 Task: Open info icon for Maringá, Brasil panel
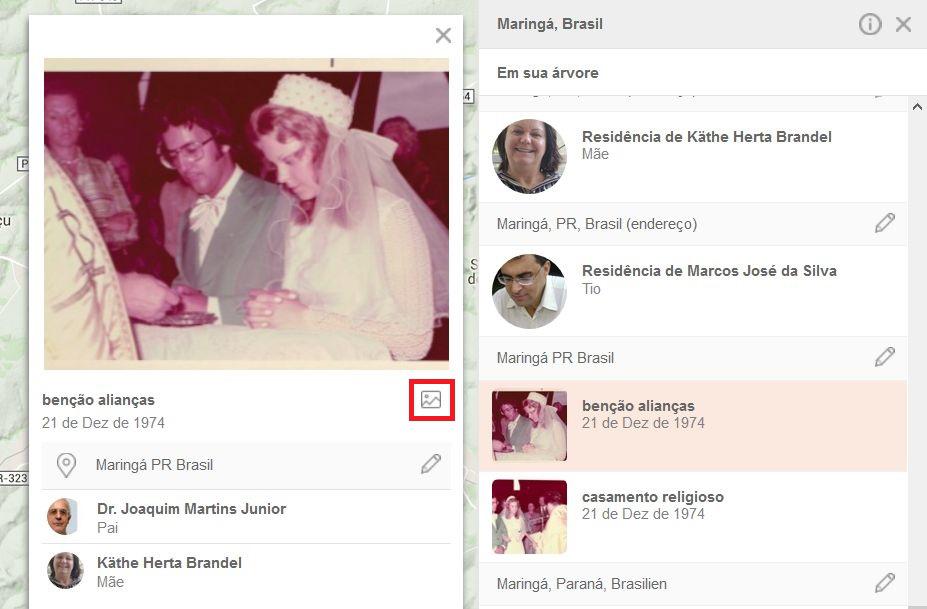pos(870,24)
